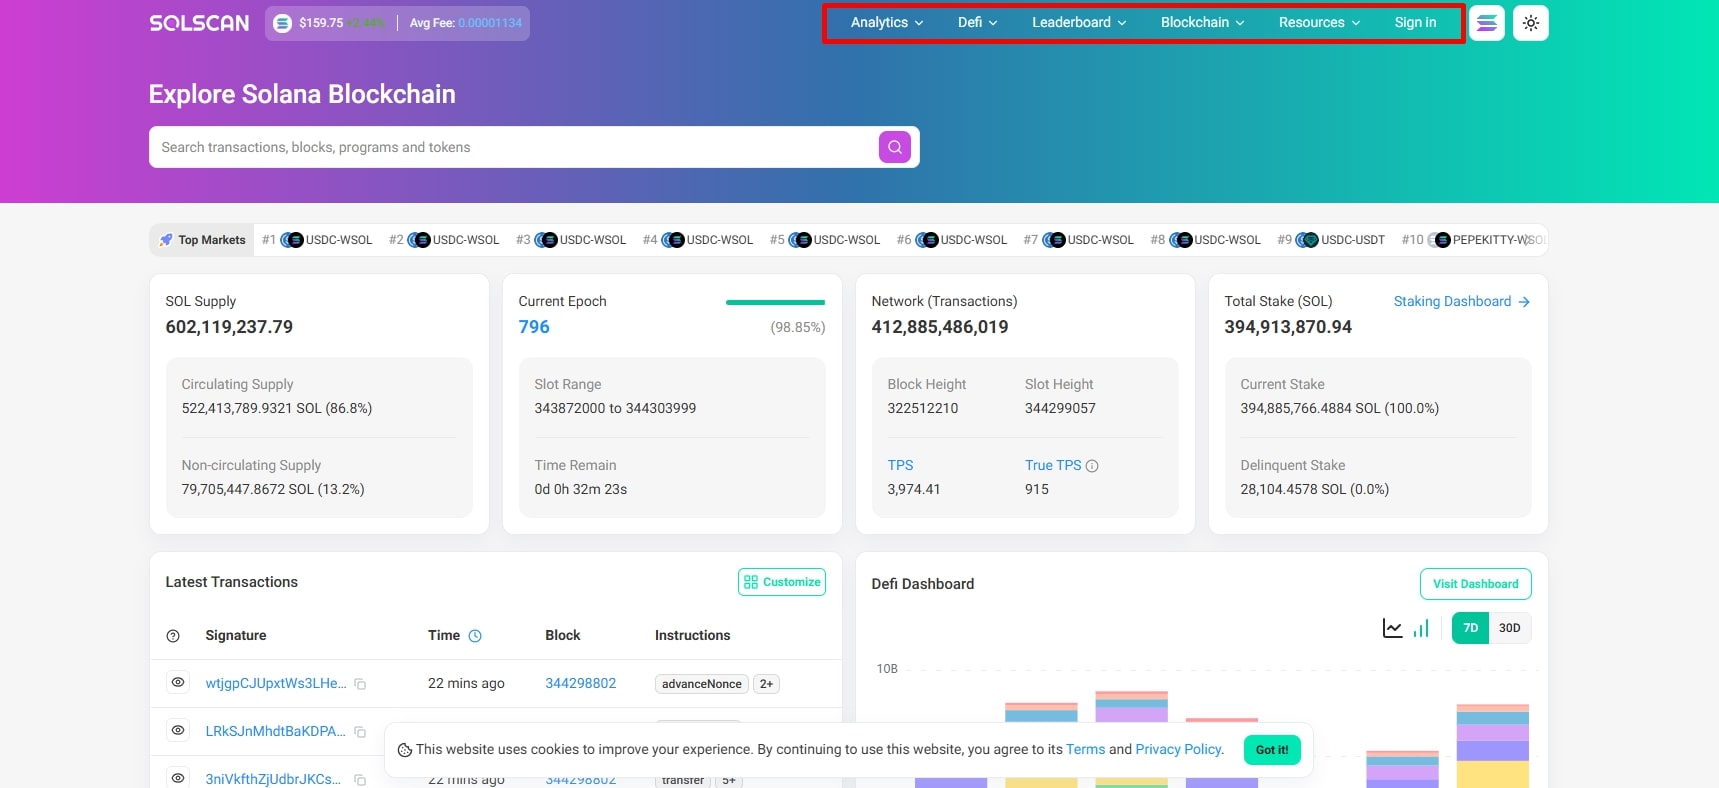
Task: Switch Defi chart to line view
Action: coord(1392,628)
